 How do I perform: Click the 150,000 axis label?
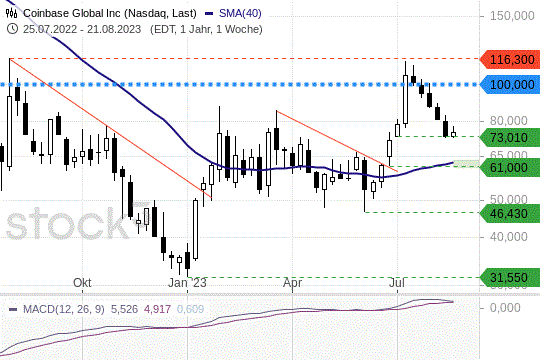pyautogui.click(x=512, y=16)
